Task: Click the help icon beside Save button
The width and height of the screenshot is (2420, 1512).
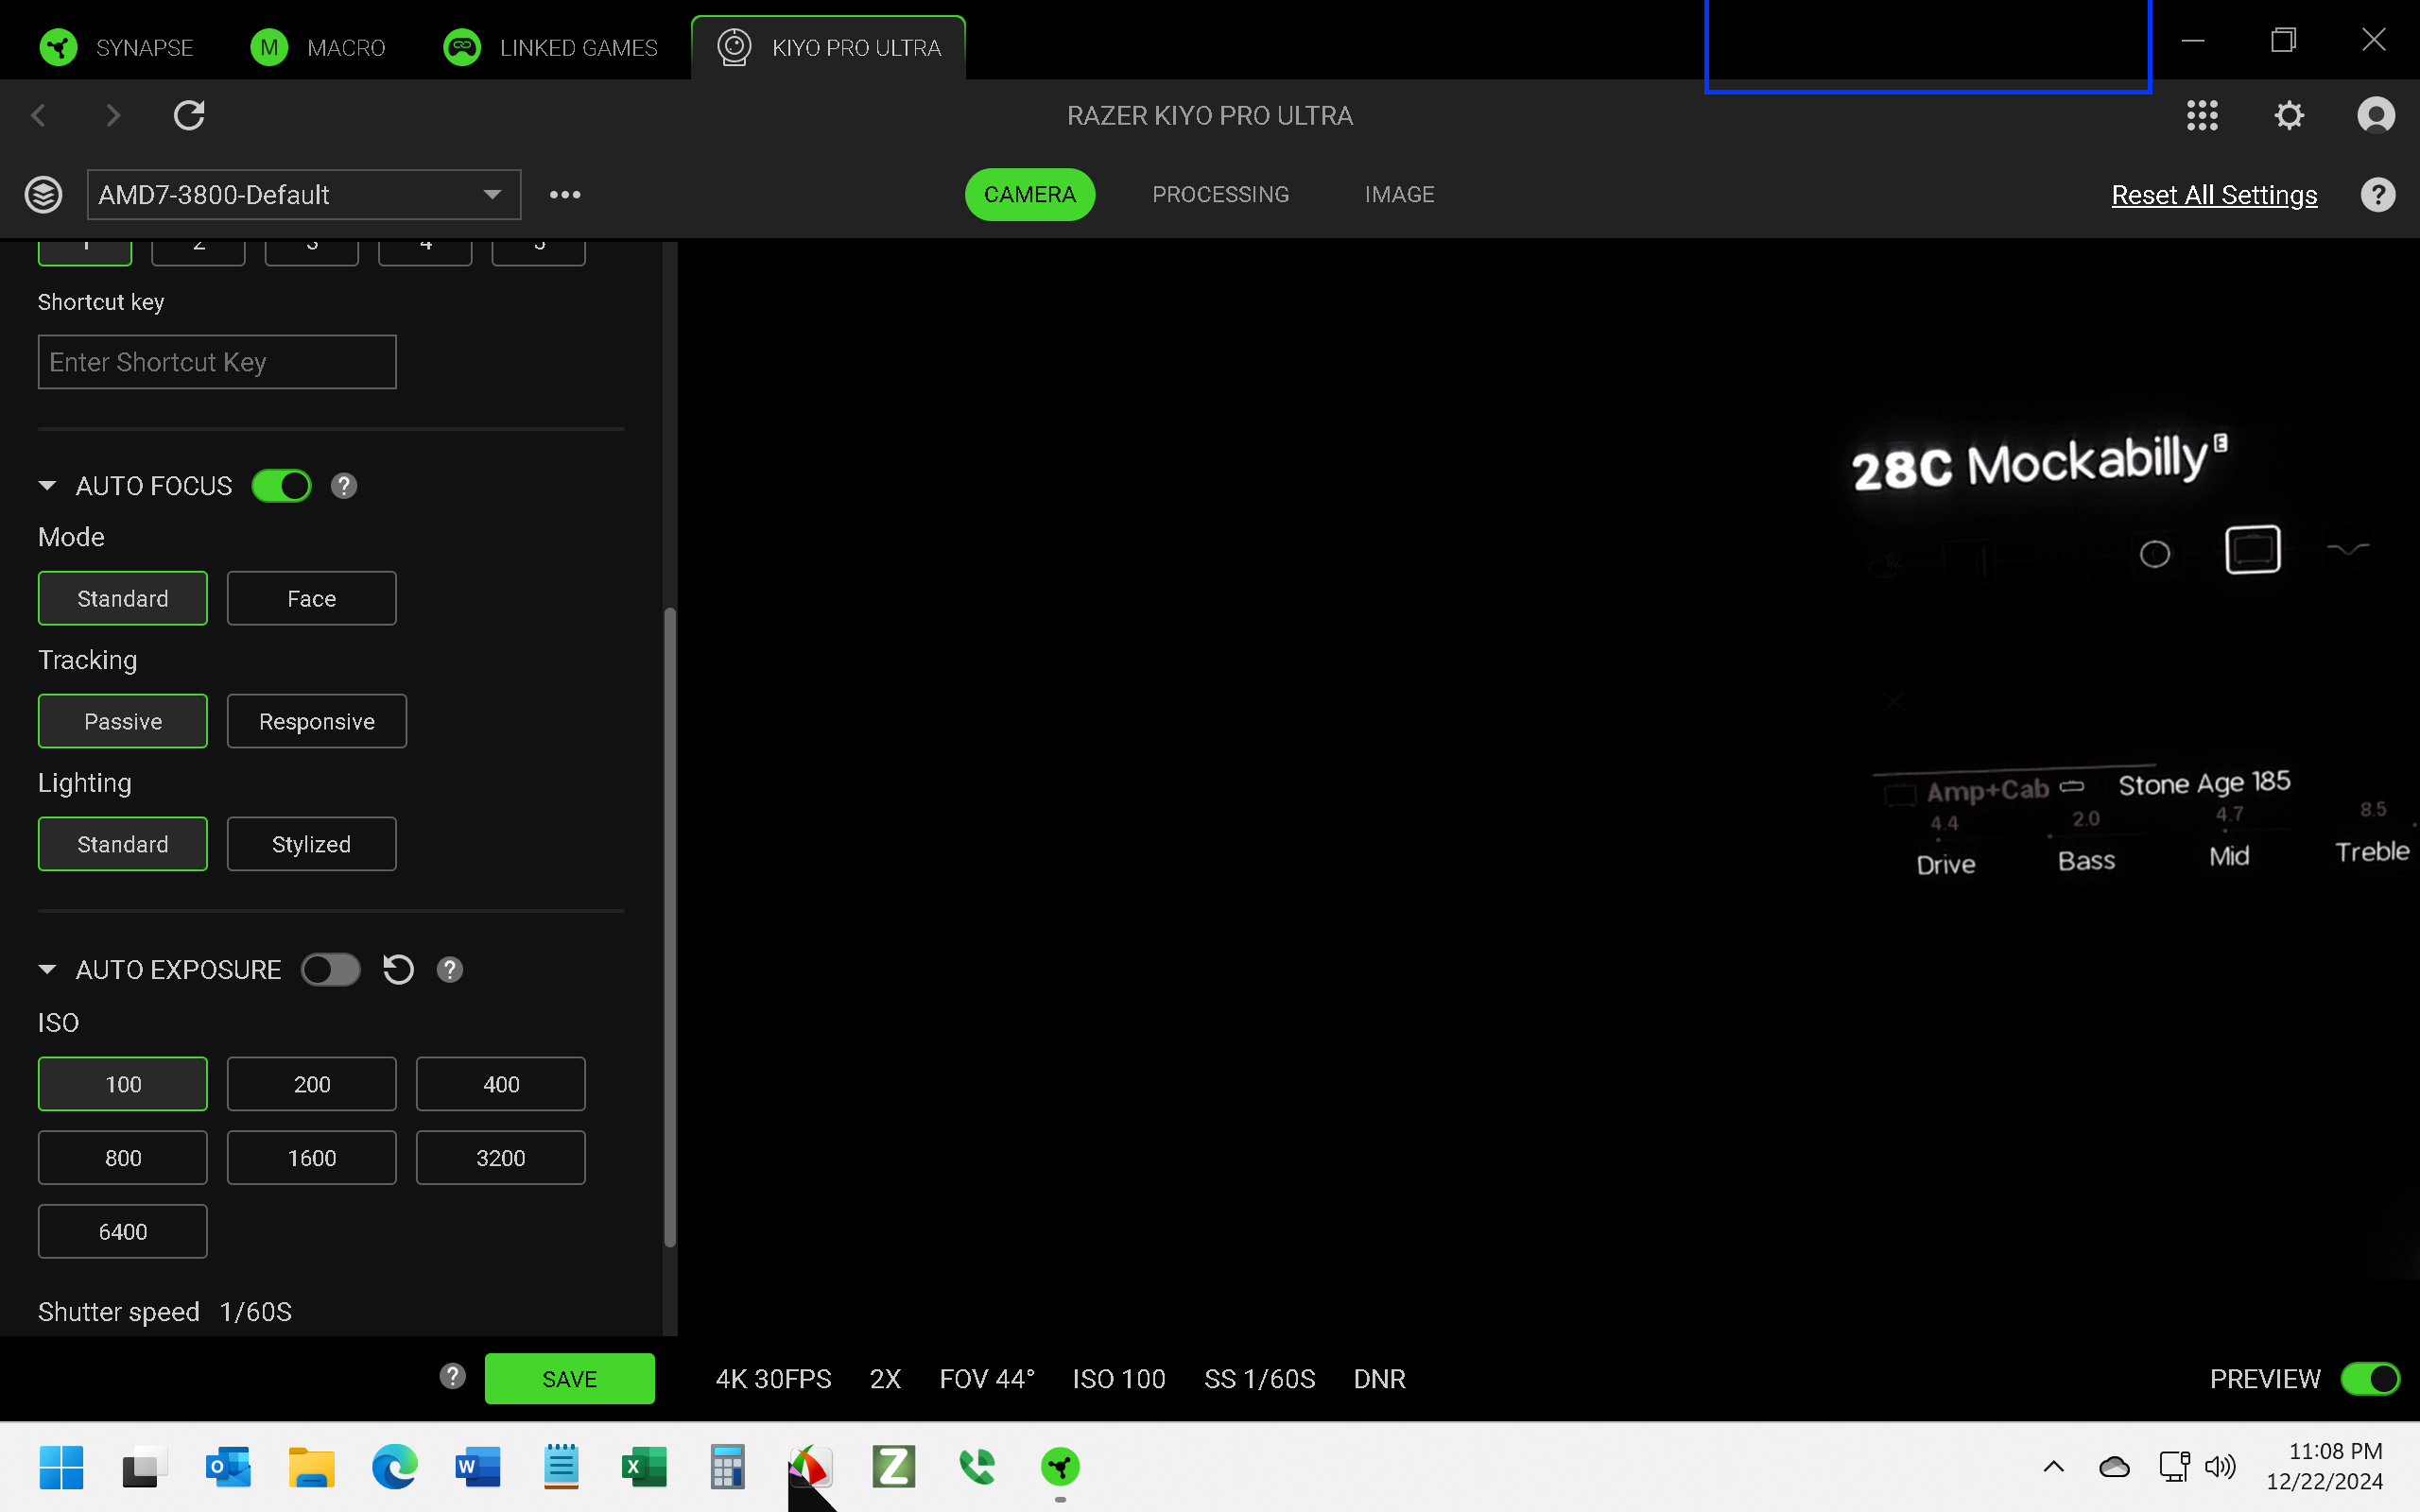Action: [452, 1376]
